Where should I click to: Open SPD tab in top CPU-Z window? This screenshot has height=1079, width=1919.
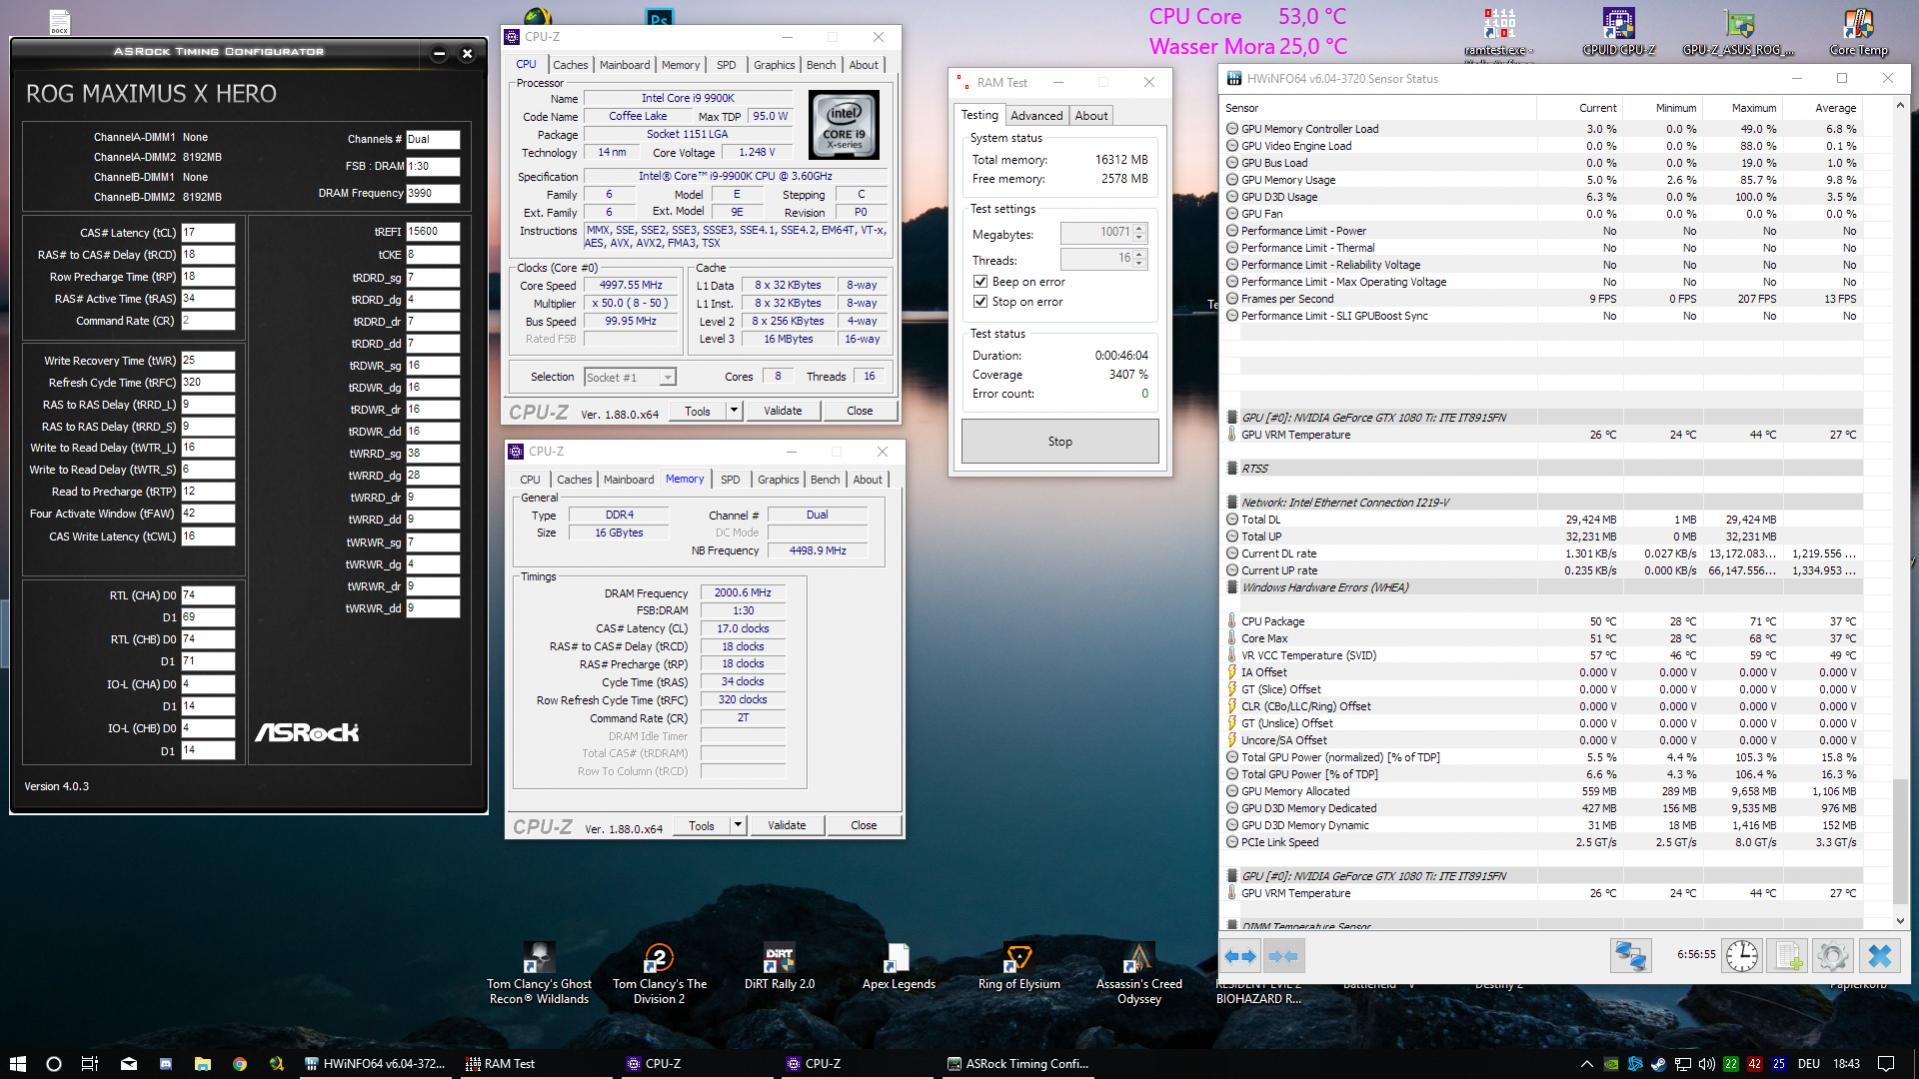726,65
